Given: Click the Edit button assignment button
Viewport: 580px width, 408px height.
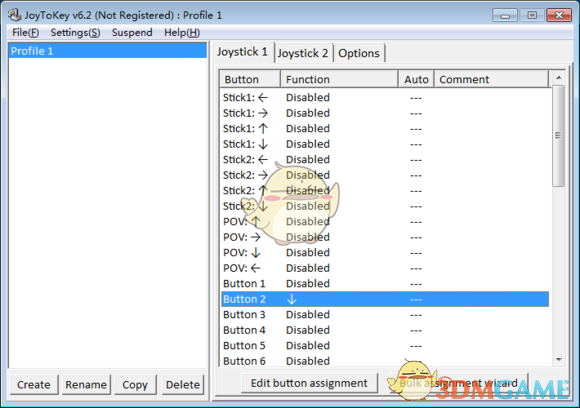Looking at the screenshot, I should 309,383.
